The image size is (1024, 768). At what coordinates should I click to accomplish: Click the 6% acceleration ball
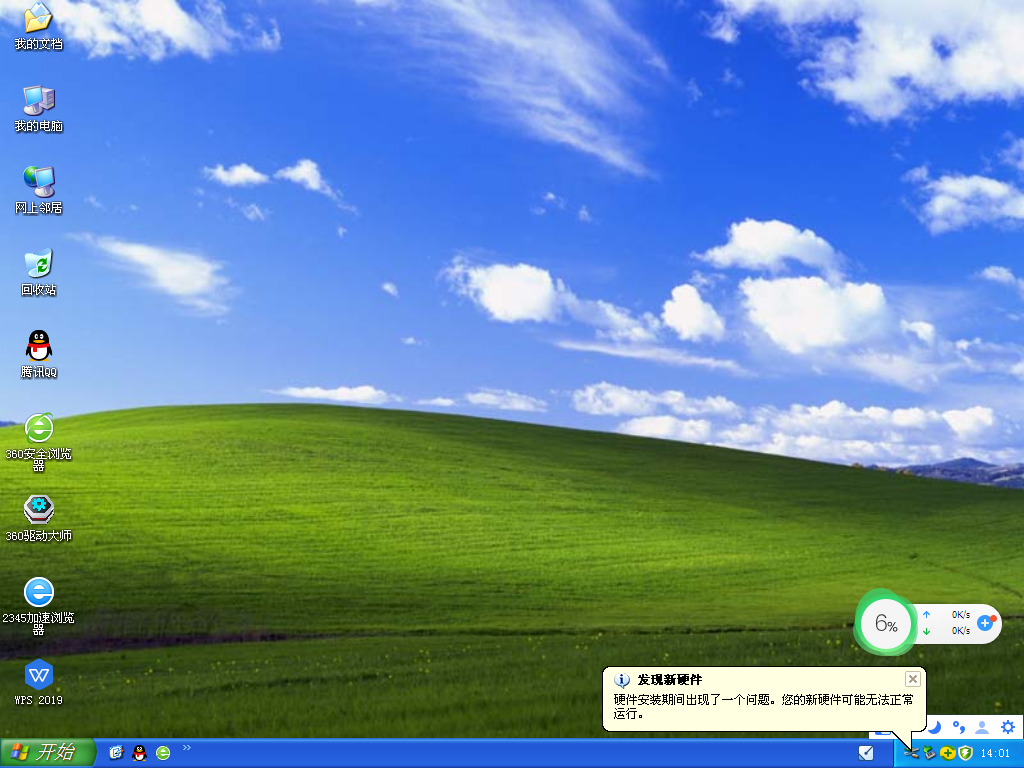[x=885, y=623]
